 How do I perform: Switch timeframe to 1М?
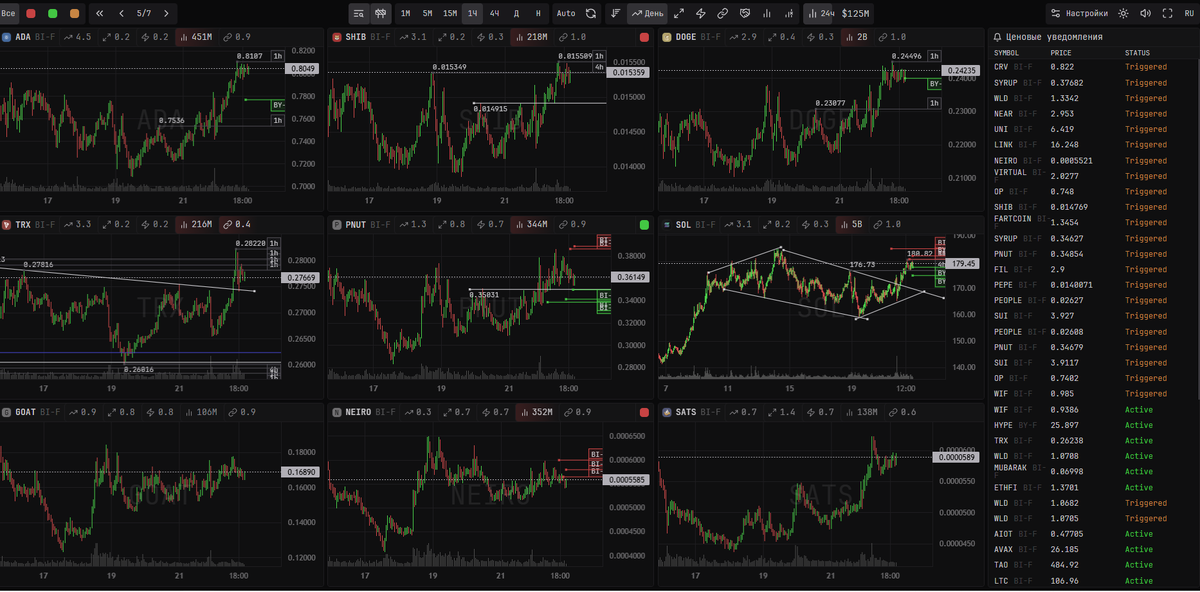tap(405, 14)
